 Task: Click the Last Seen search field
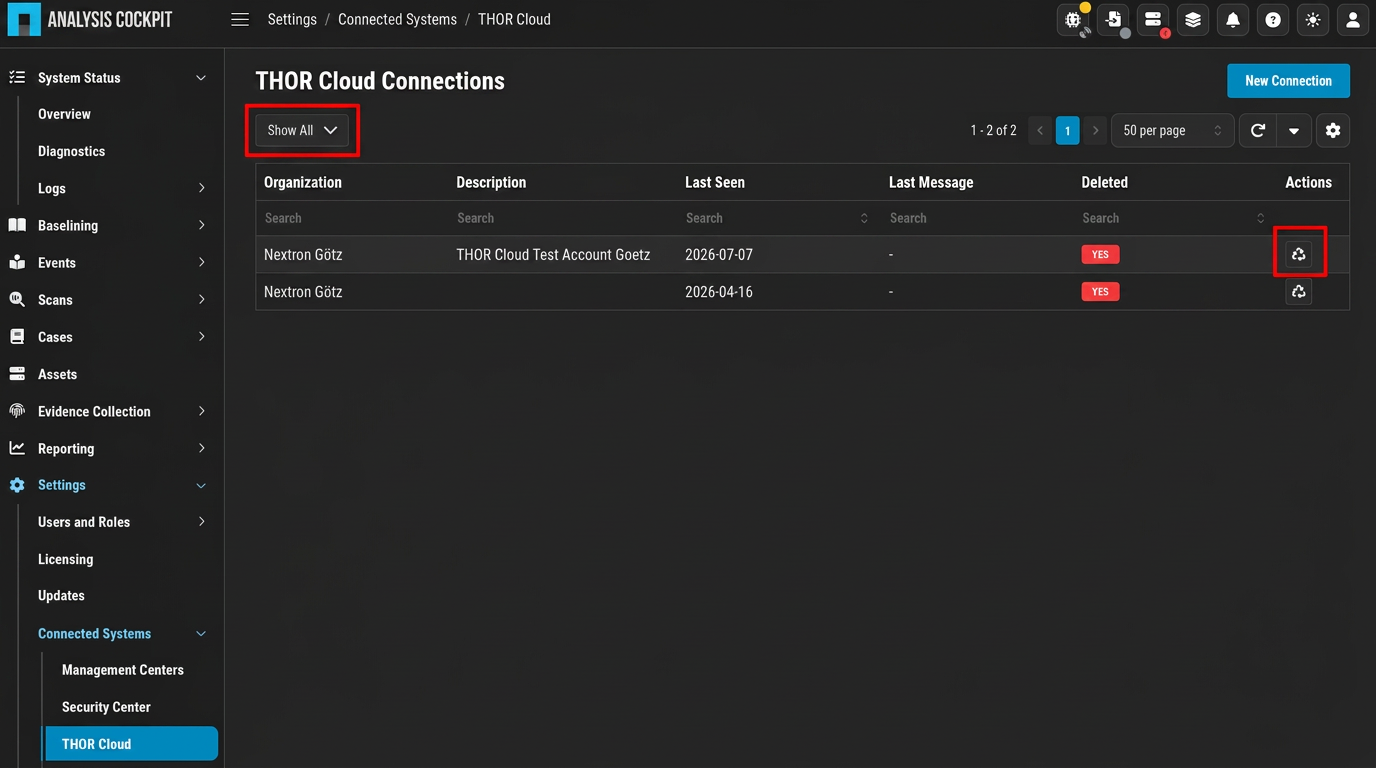pyautogui.click(x=770, y=218)
